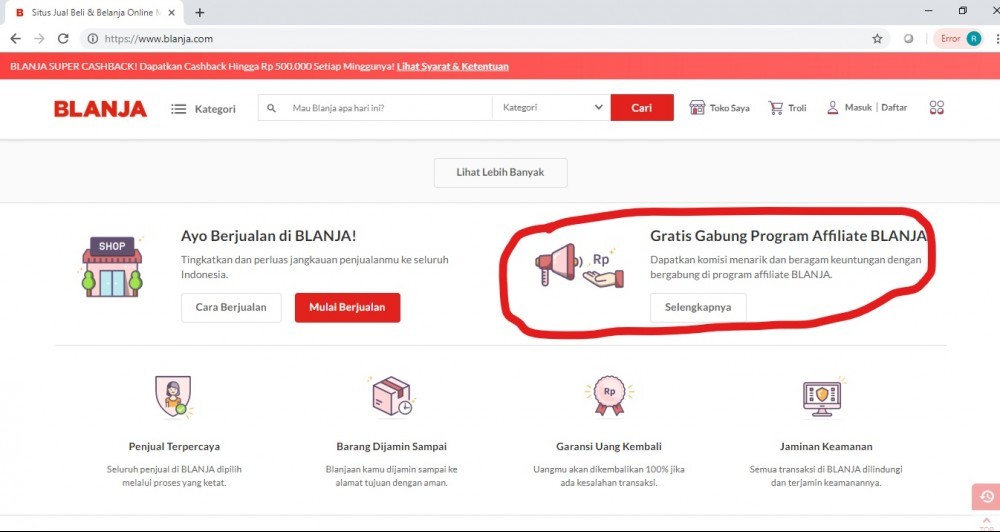Click the 'Garansi Uang Kembali' title text

pyautogui.click(x=609, y=447)
